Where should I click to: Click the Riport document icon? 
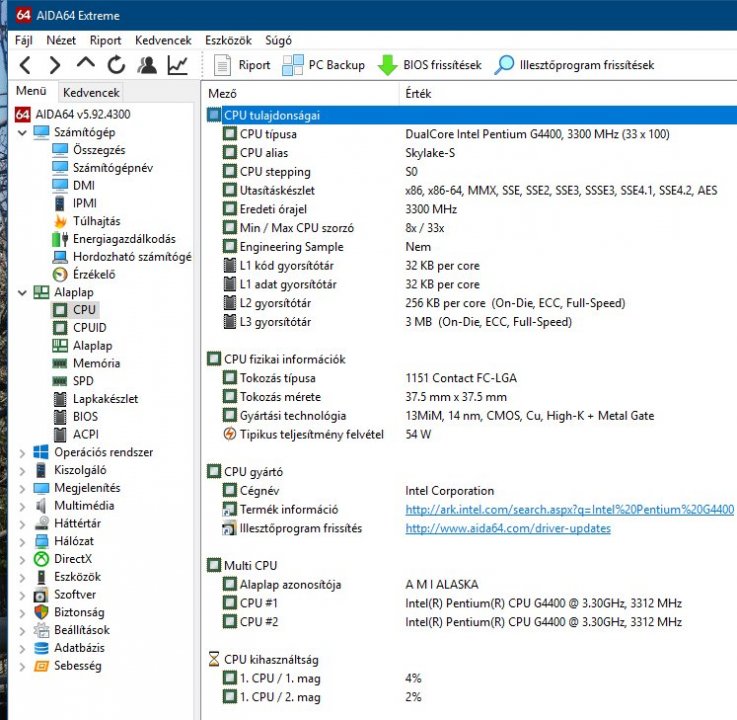tap(222, 65)
